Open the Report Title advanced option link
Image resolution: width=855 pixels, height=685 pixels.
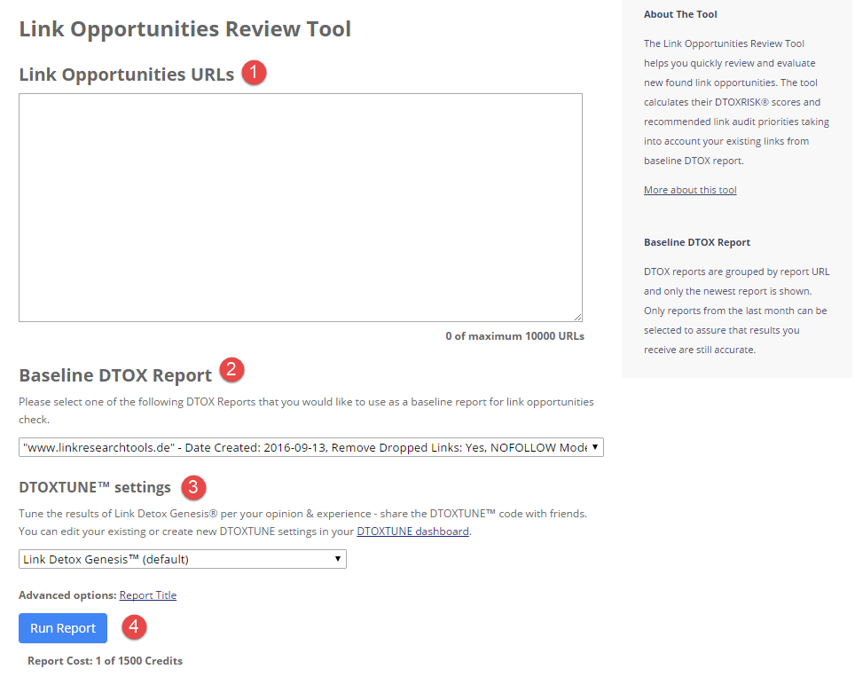coord(148,595)
